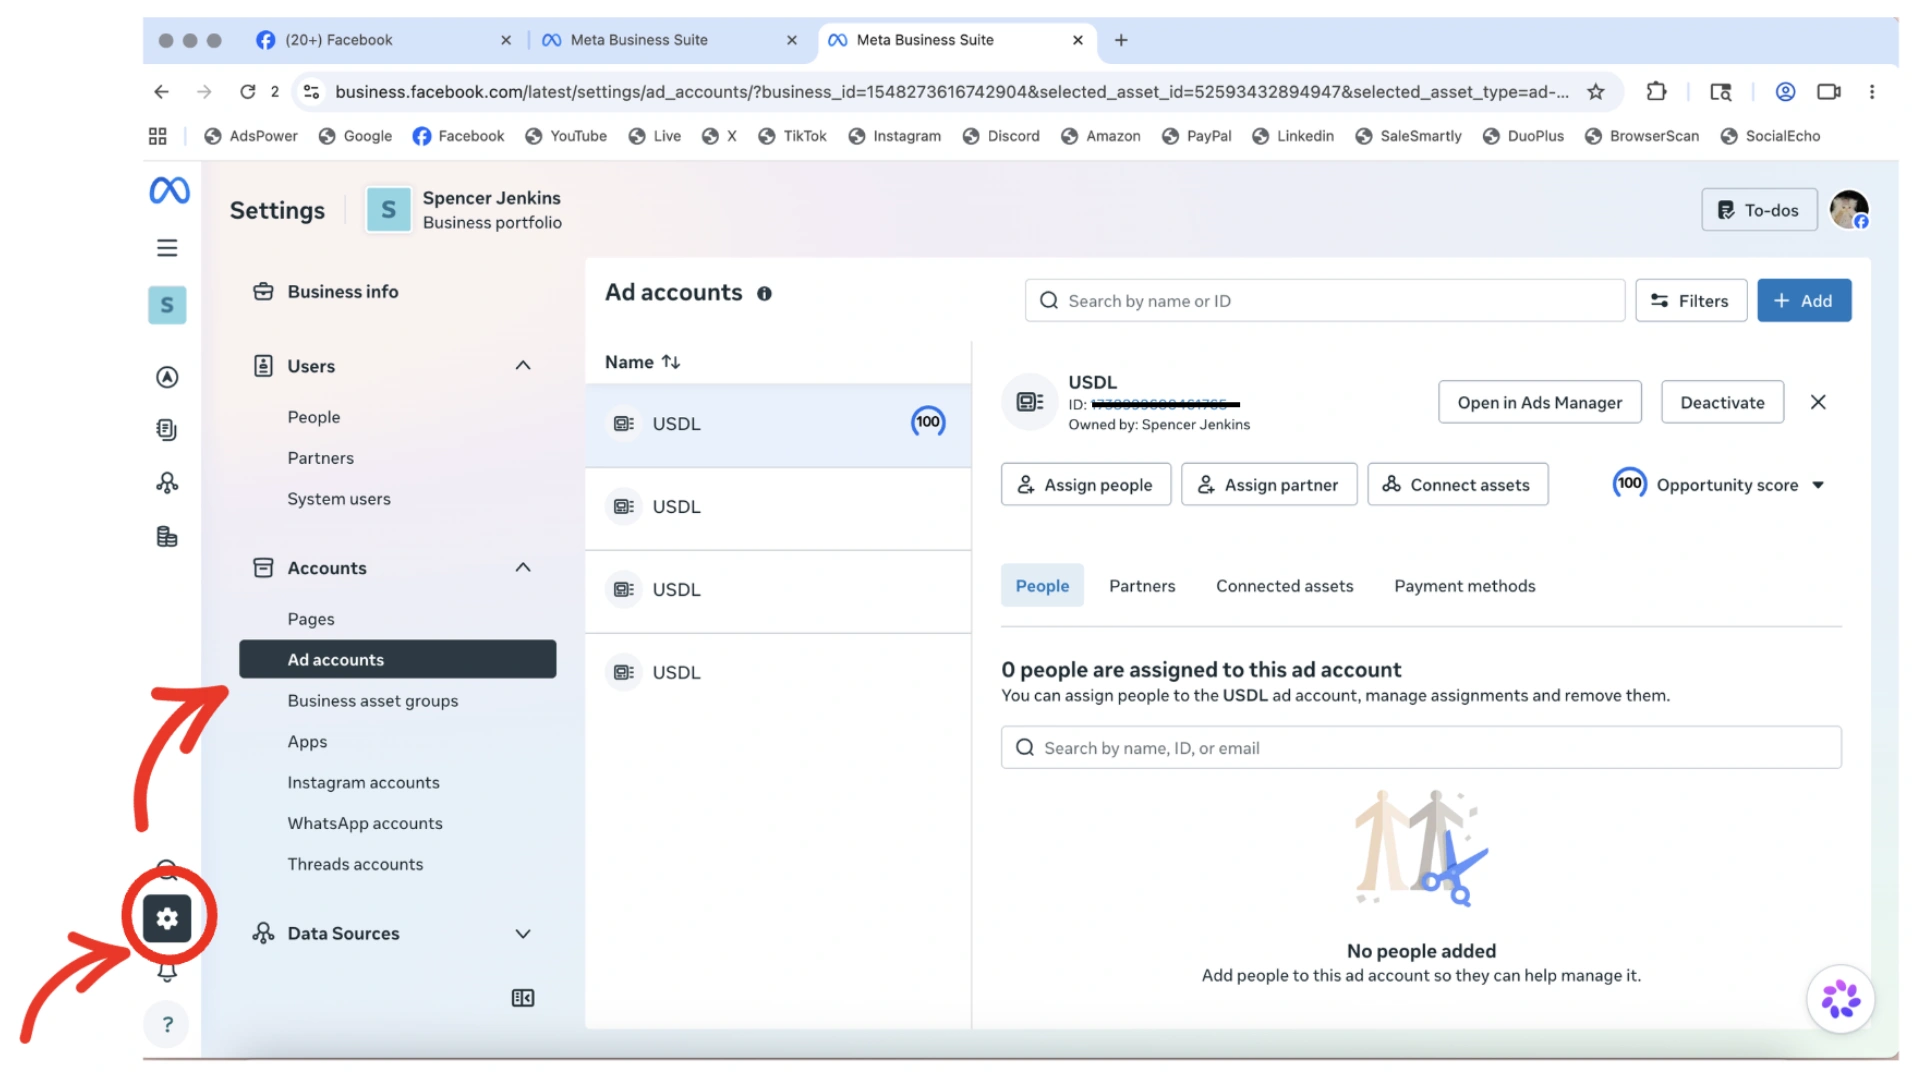Viewport: 1920px width, 1080px height.
Task: Click the settings gear icon in rail
Action: click(x=167, y=918)
